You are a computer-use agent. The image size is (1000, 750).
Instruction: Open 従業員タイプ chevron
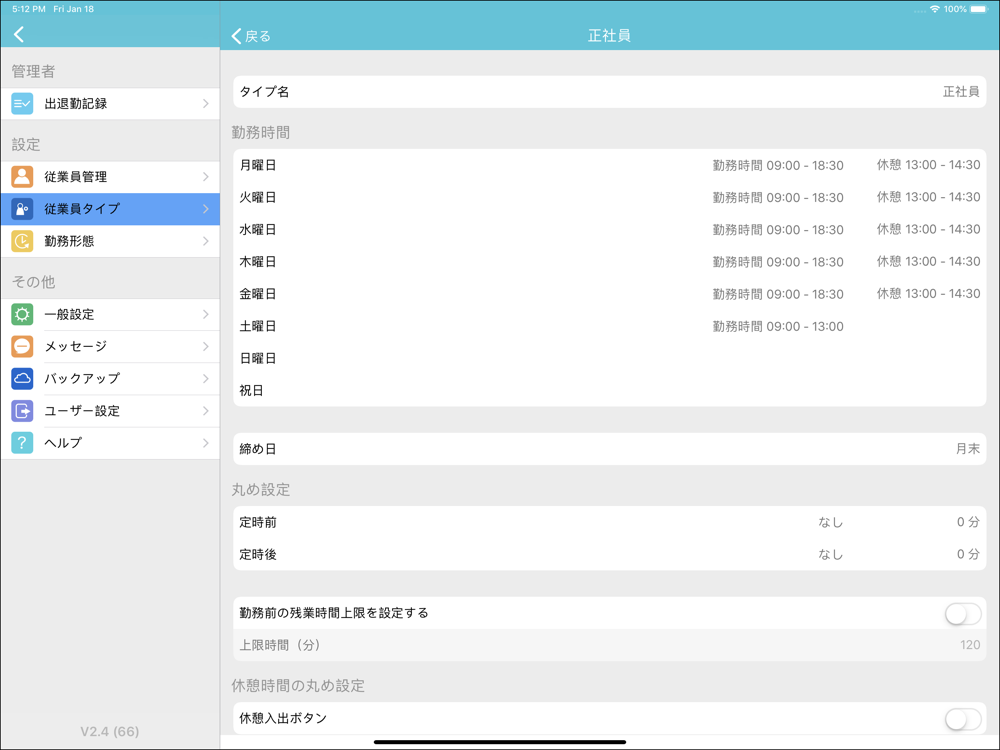(x=205, y=209)
